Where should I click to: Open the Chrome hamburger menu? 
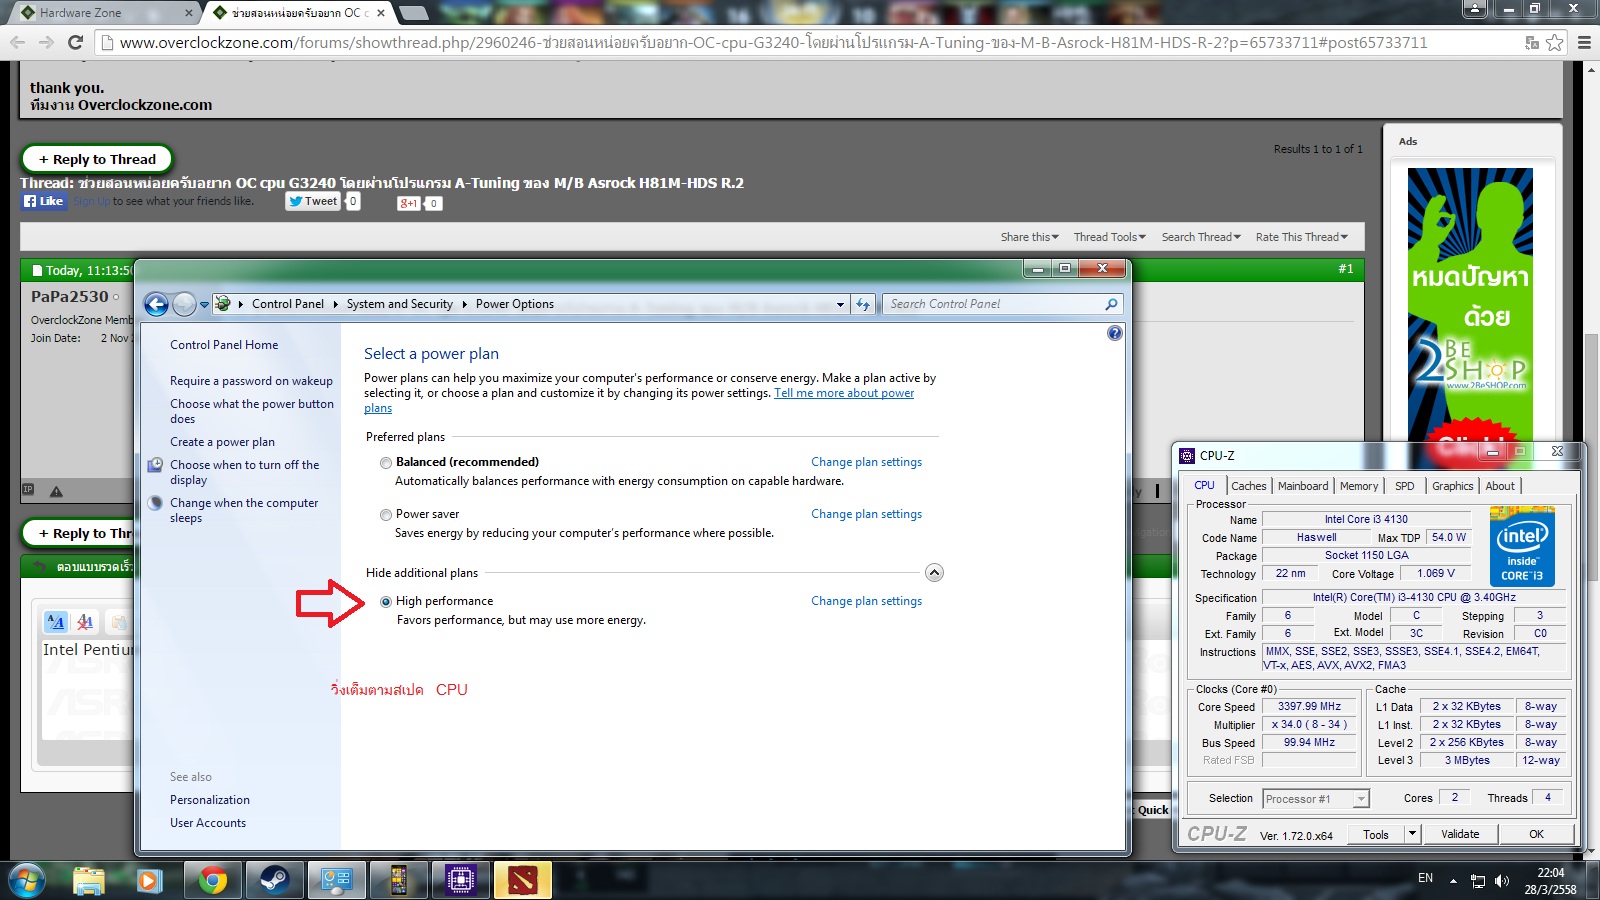tap(1584, 42)
